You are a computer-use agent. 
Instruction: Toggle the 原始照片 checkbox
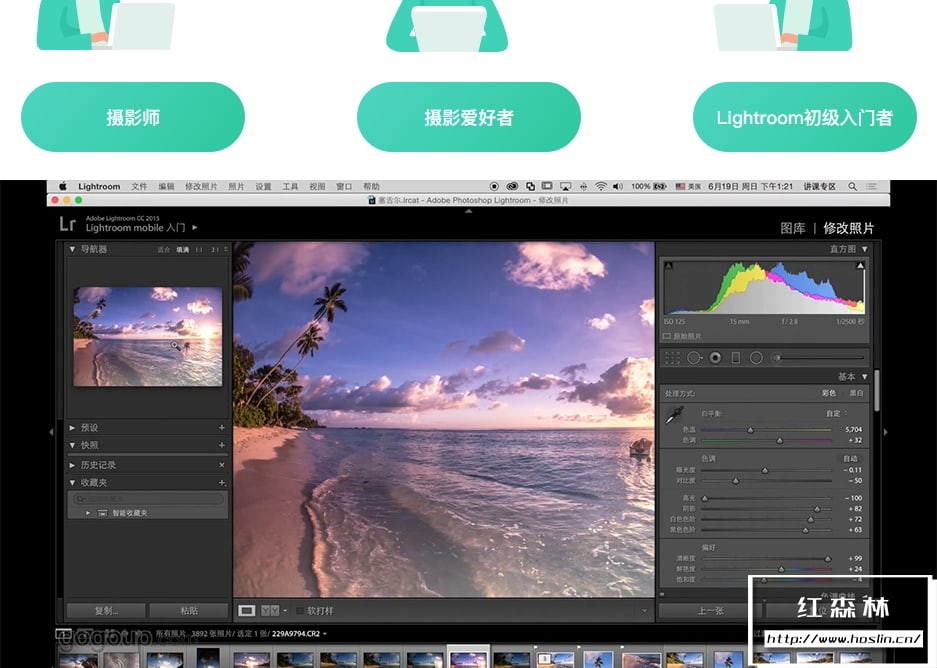pyautogui.click(x=666, y=336)
